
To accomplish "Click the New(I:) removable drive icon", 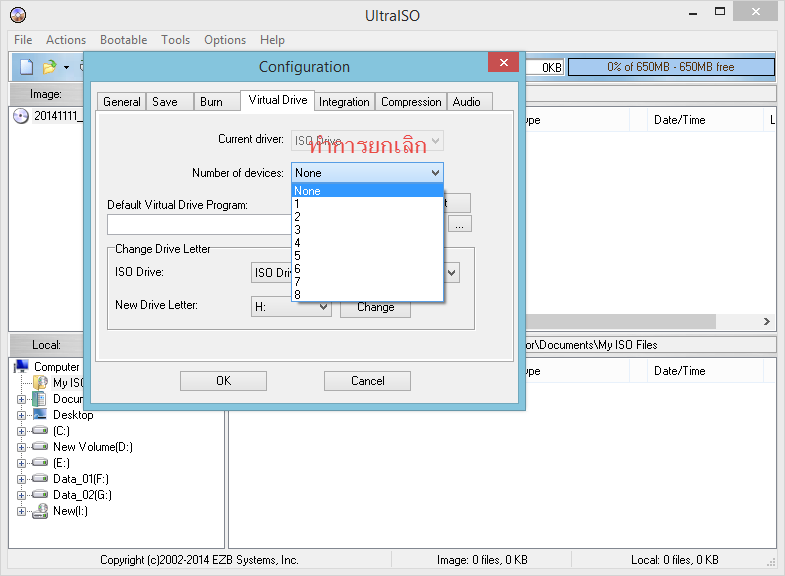I will click(x=40, y=511).
